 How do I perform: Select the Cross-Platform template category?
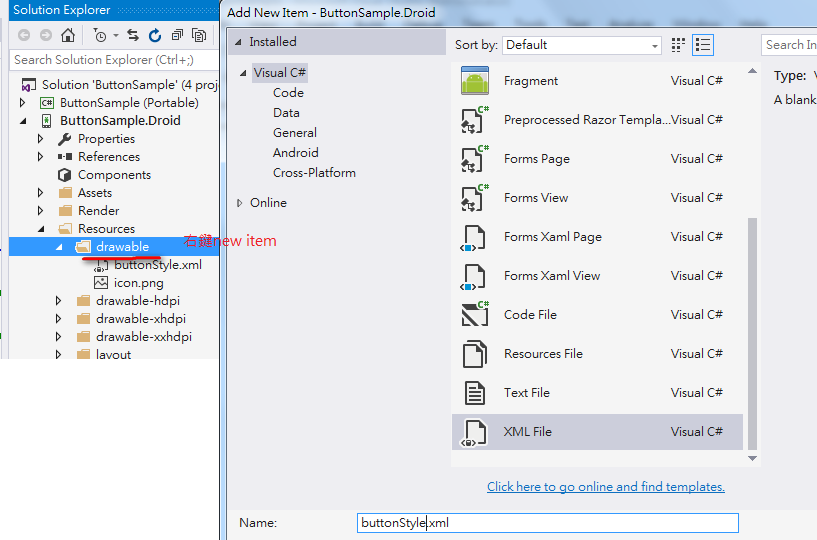point(314,173)
